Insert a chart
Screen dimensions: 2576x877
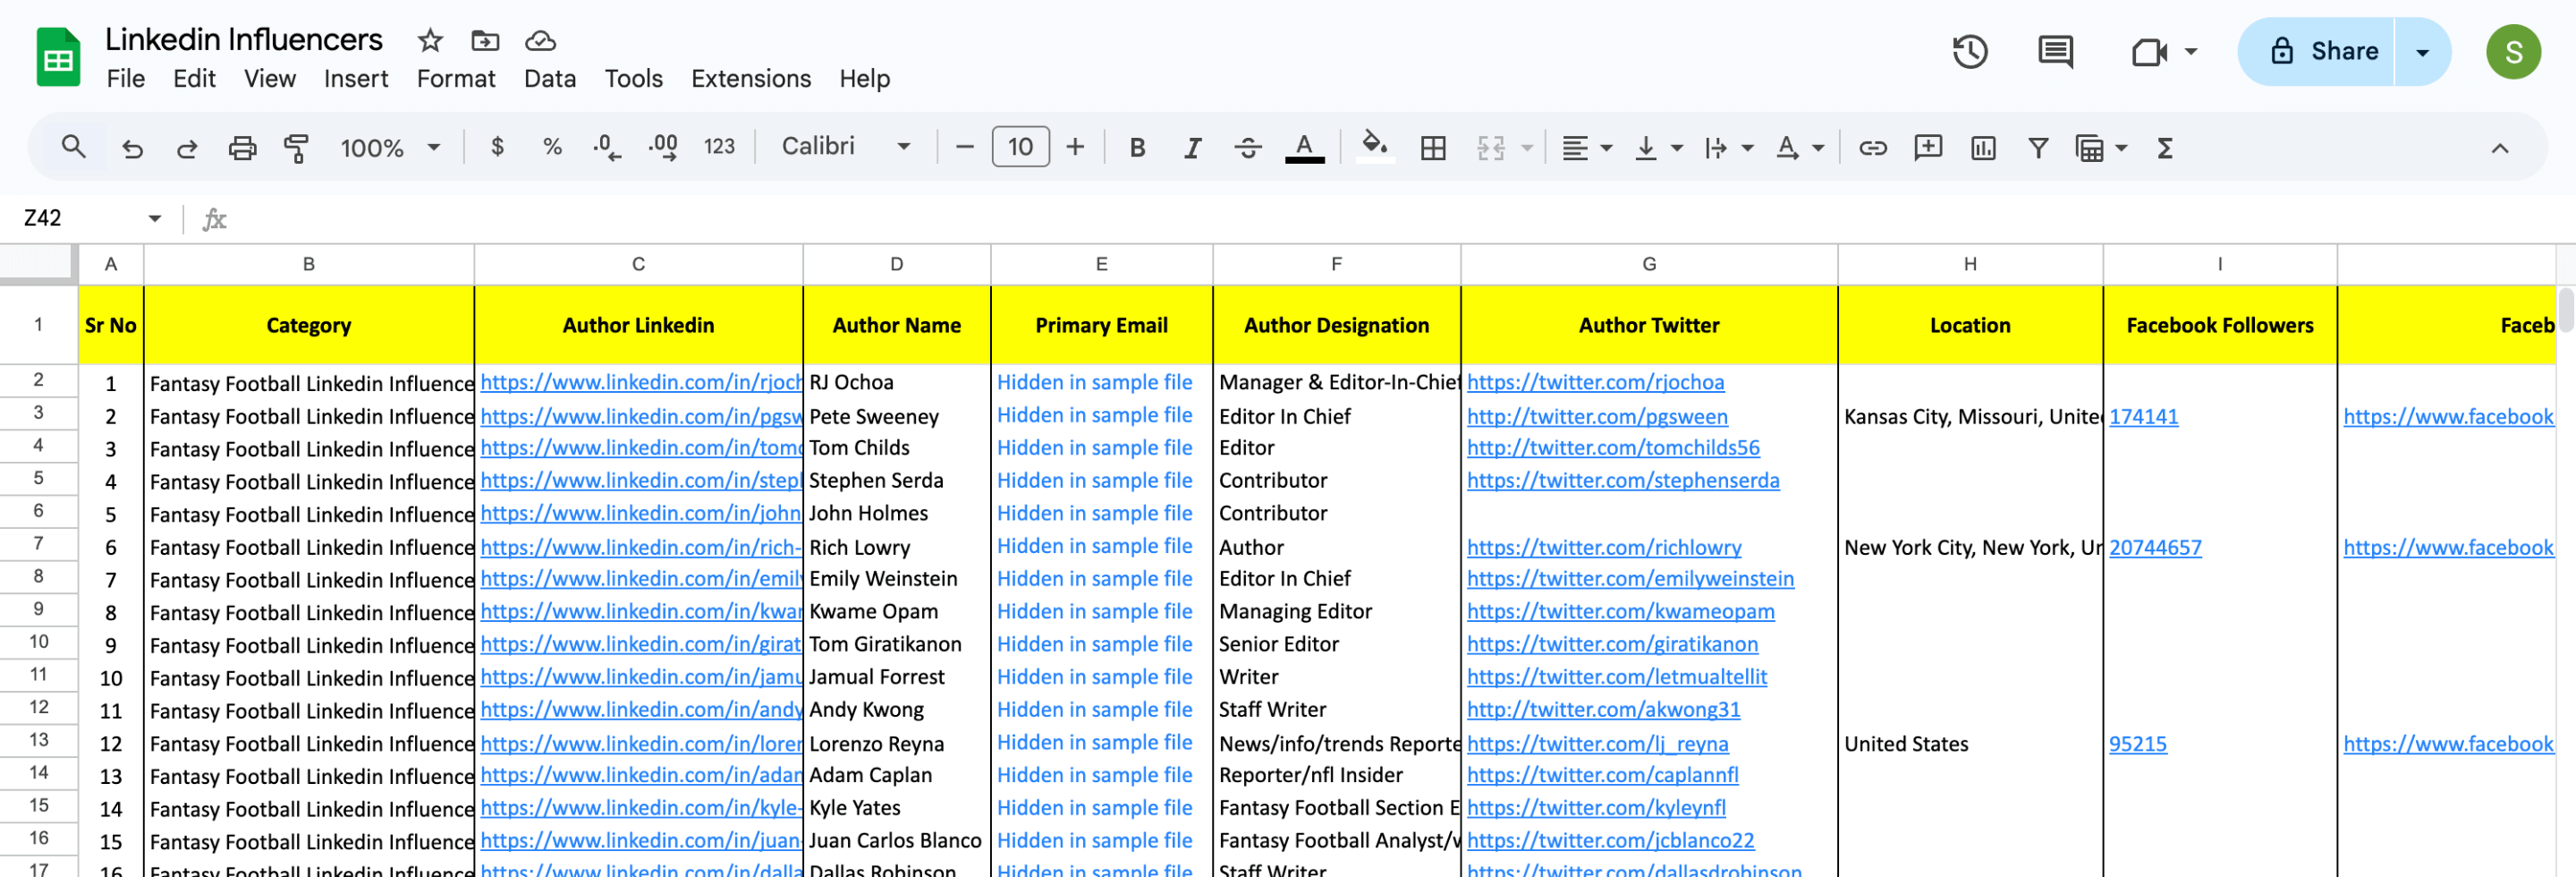pyautogui.click(x=1982, y=148)
